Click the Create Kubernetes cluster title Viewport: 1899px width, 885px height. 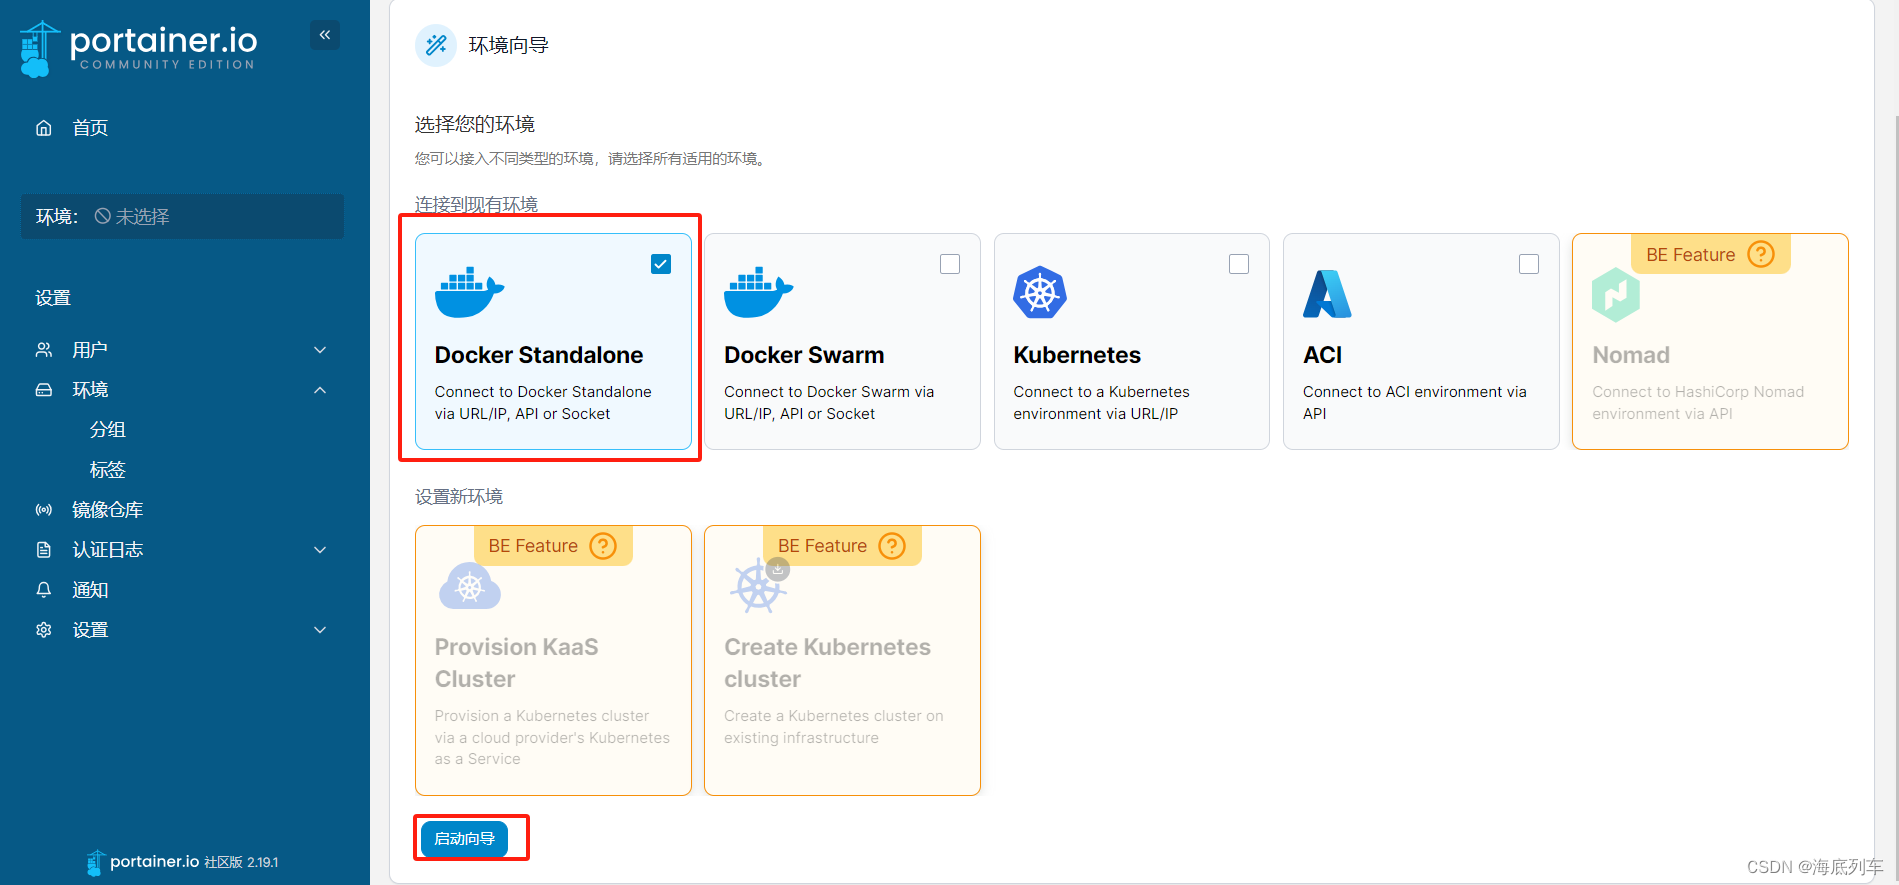tap(827, 663)
